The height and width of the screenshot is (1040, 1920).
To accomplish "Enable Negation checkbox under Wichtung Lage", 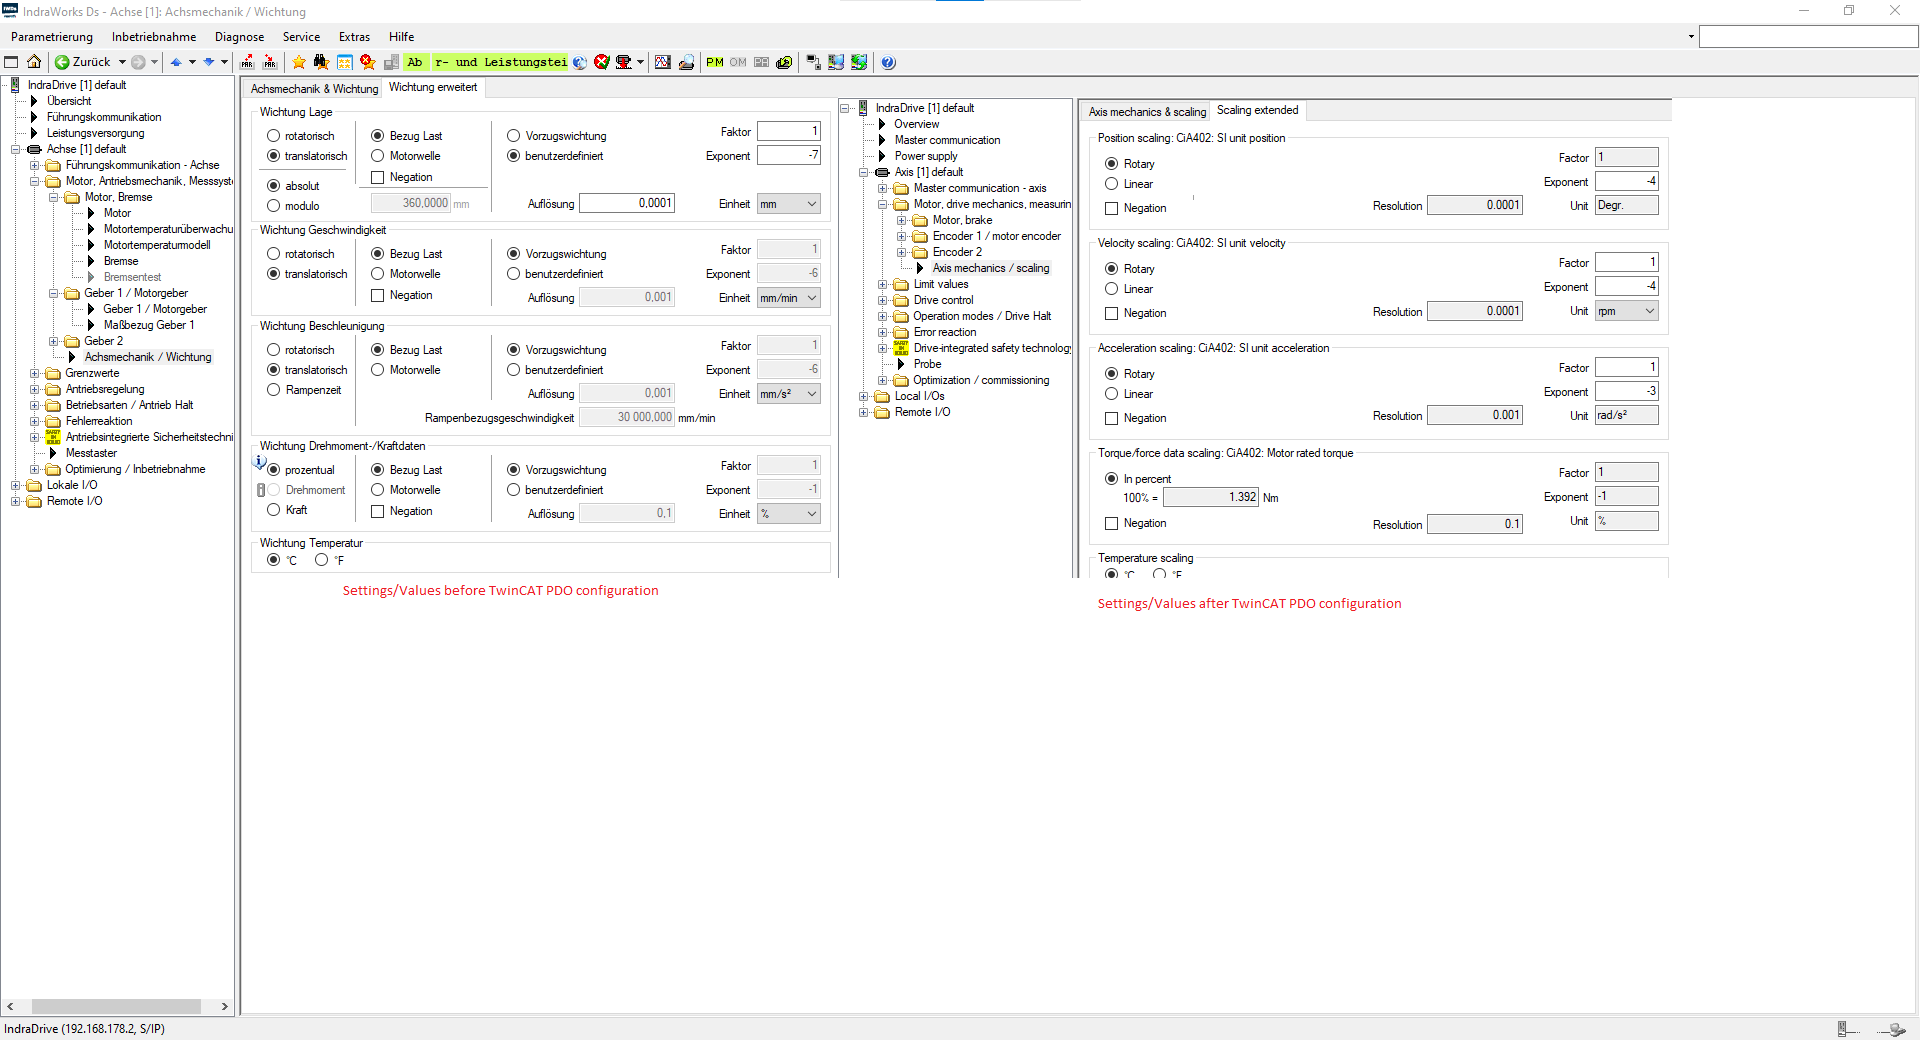I will click(378, 177).
